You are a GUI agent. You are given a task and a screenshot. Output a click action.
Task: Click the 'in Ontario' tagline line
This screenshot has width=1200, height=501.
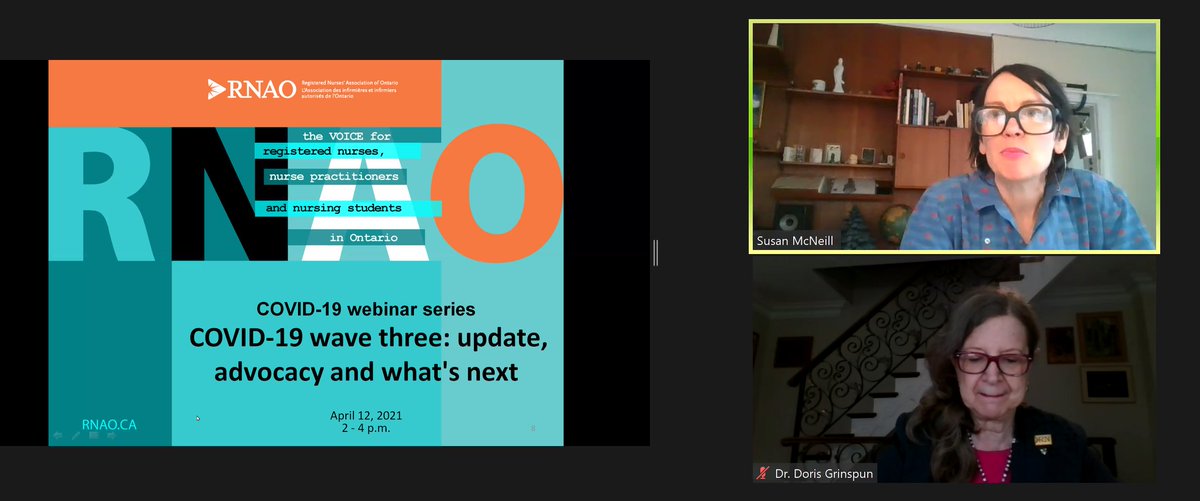point(362,237)
